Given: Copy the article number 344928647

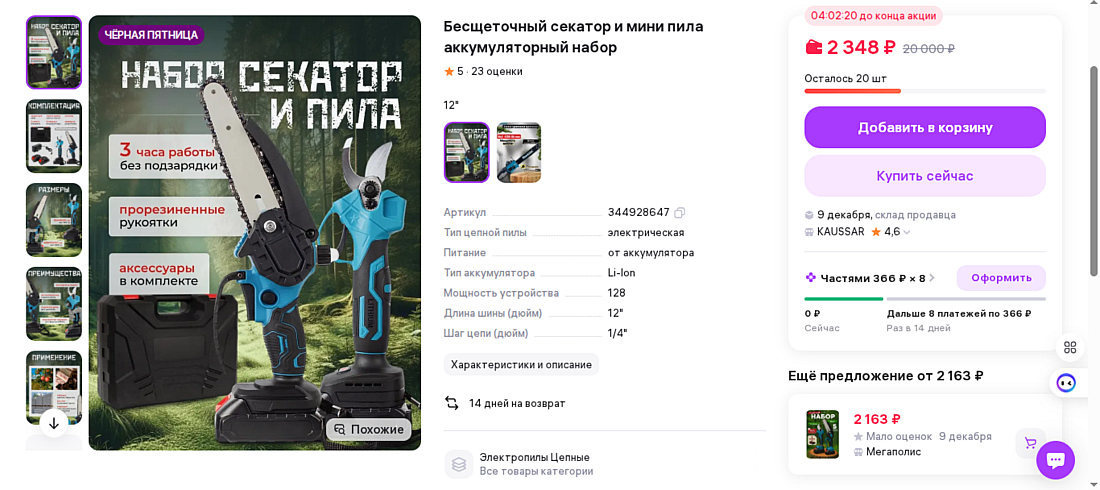Looking at the screenshot, I should (679, 212).
